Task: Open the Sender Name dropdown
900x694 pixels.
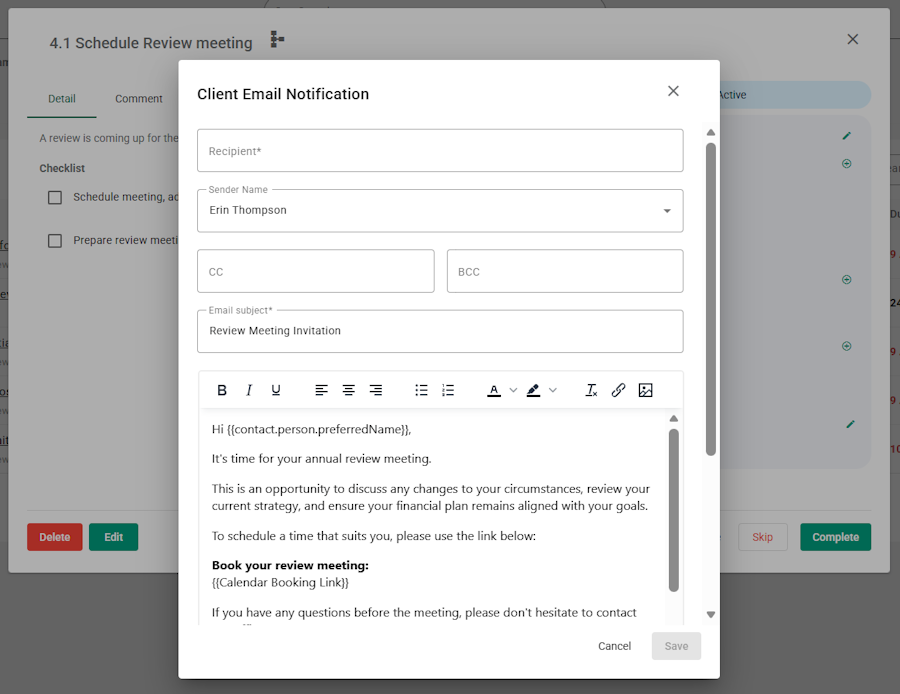Action: coord(440,211)
